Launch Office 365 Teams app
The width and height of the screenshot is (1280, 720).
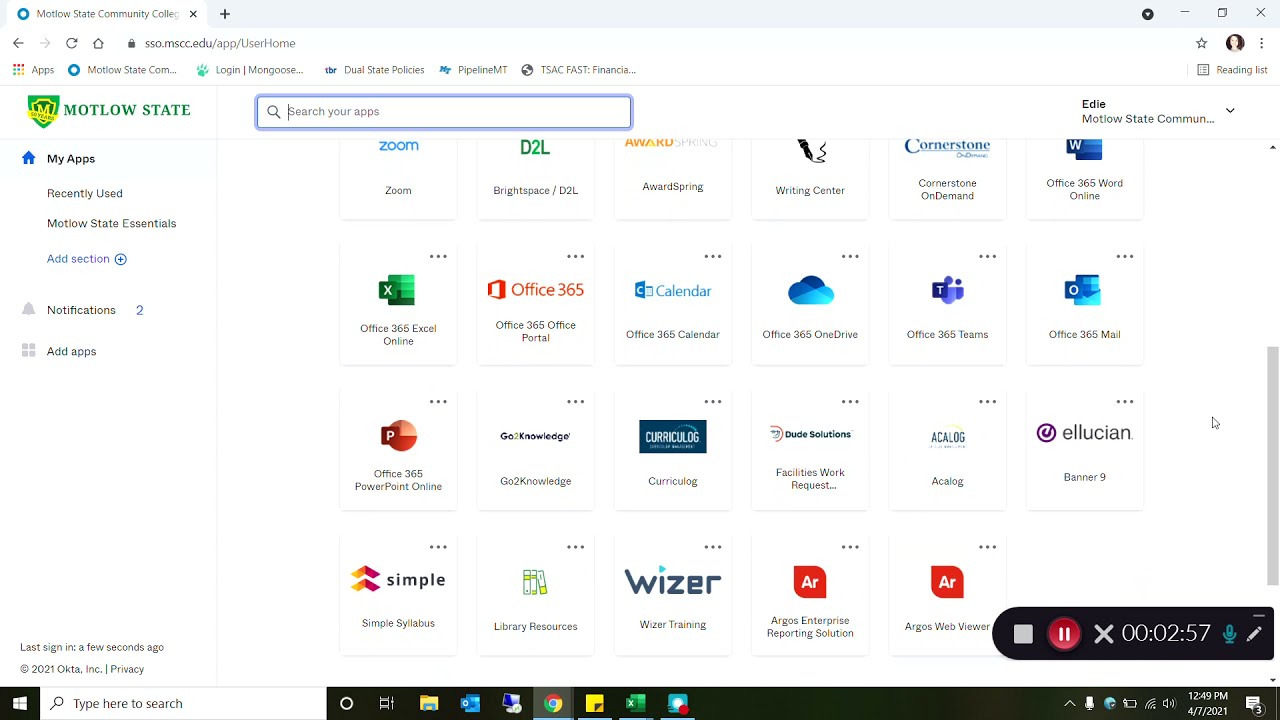947,305
